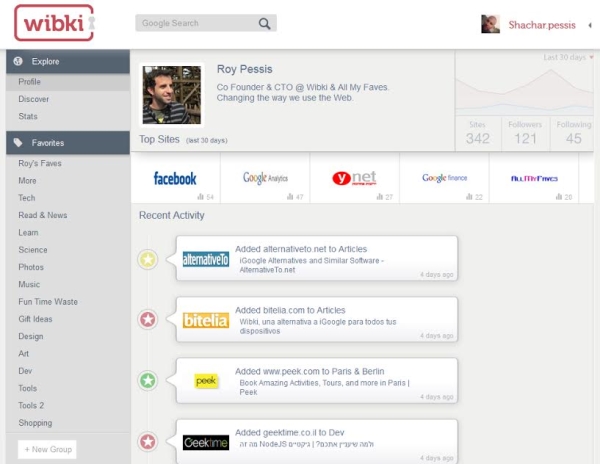Image resolution: width=600 pixels, height=464 pixels.
Task: Select the Explore section header
Action: tap(68, 61)
